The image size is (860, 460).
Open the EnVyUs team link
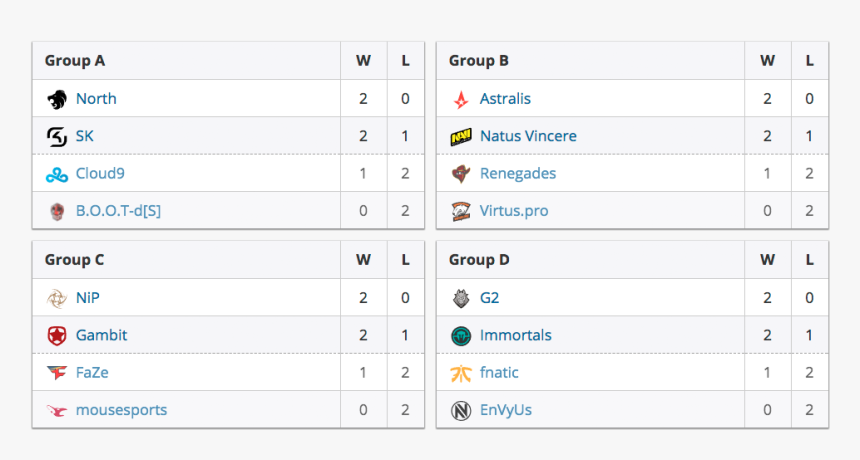click(x=506, y=410)
